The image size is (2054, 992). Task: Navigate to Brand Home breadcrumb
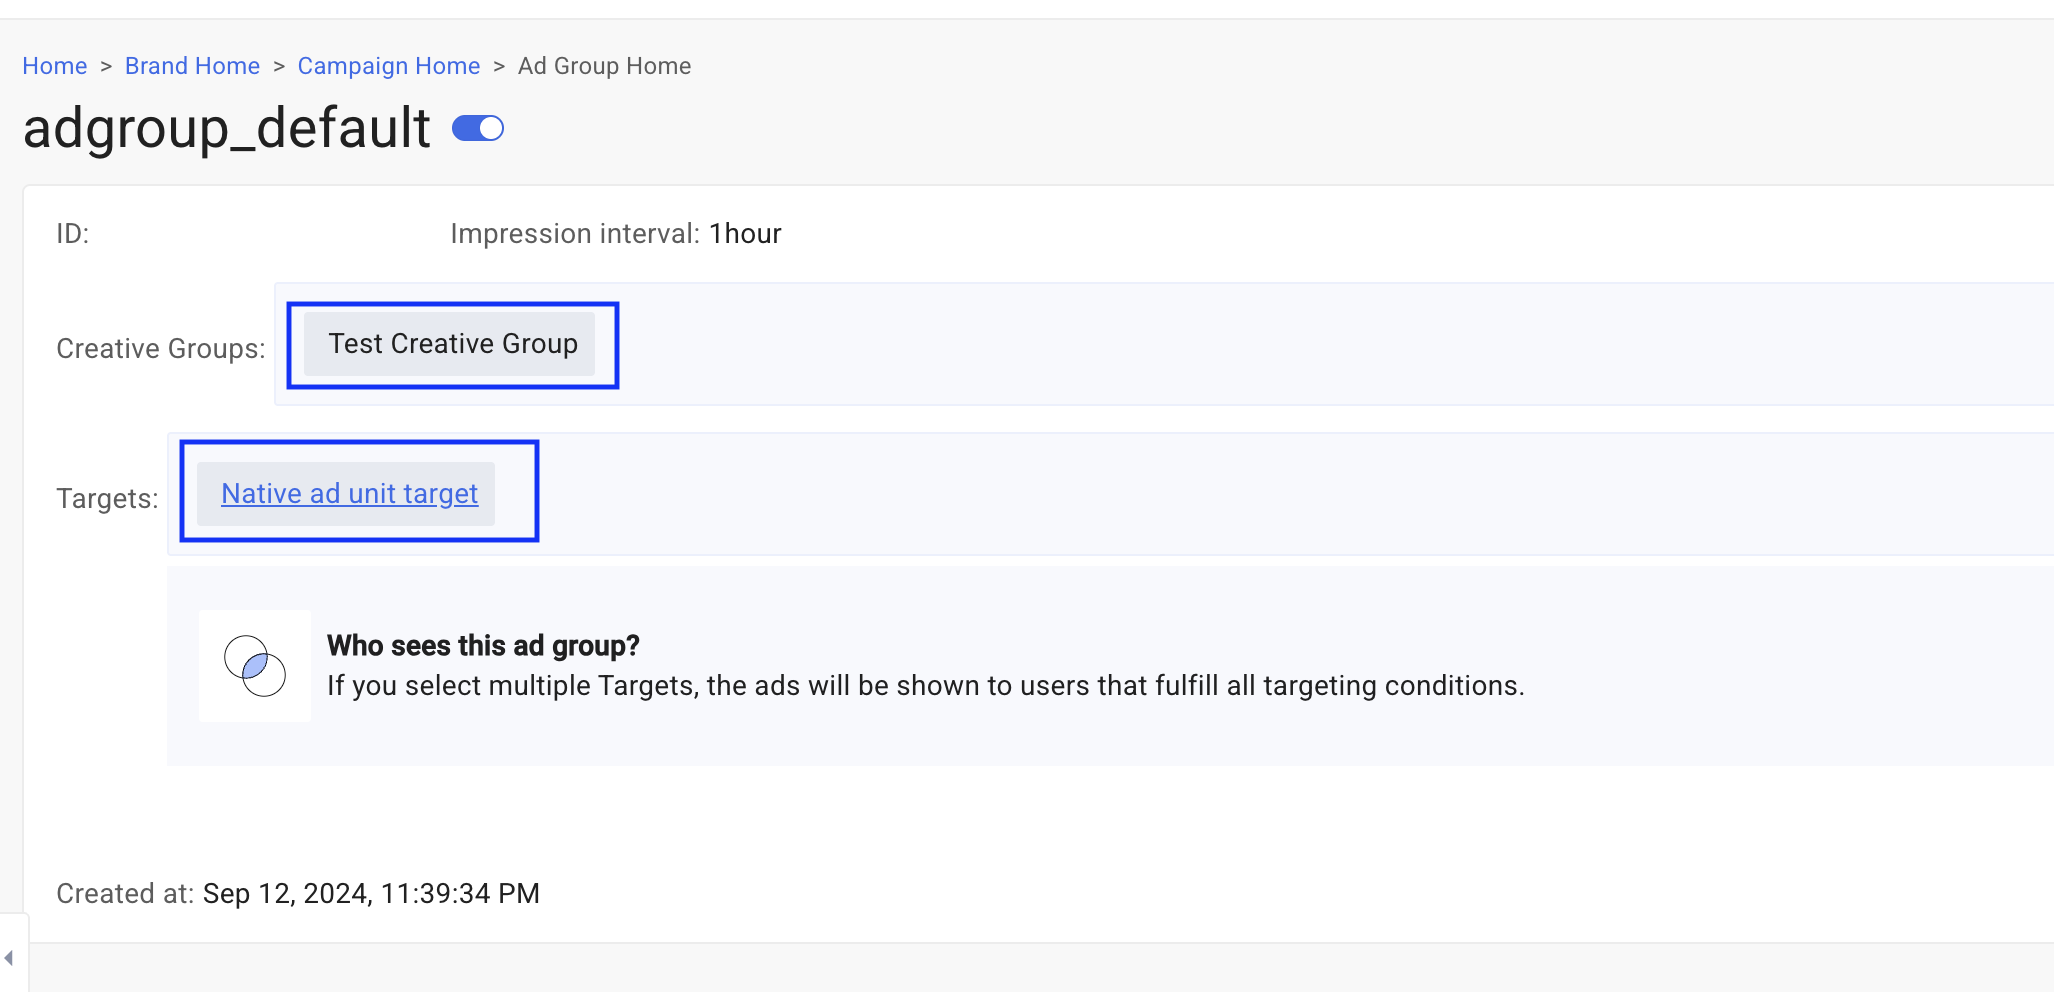click(x=192, y=66)
